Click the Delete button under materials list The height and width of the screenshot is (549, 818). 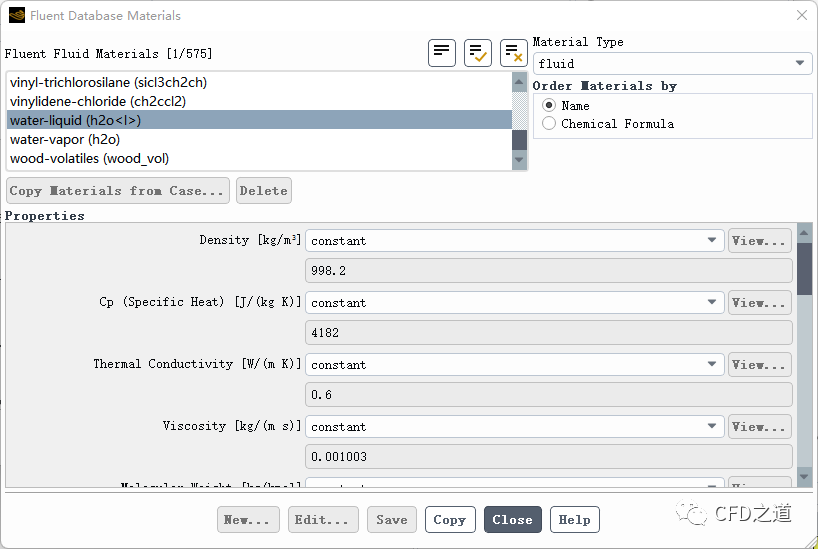pos(264,190)
